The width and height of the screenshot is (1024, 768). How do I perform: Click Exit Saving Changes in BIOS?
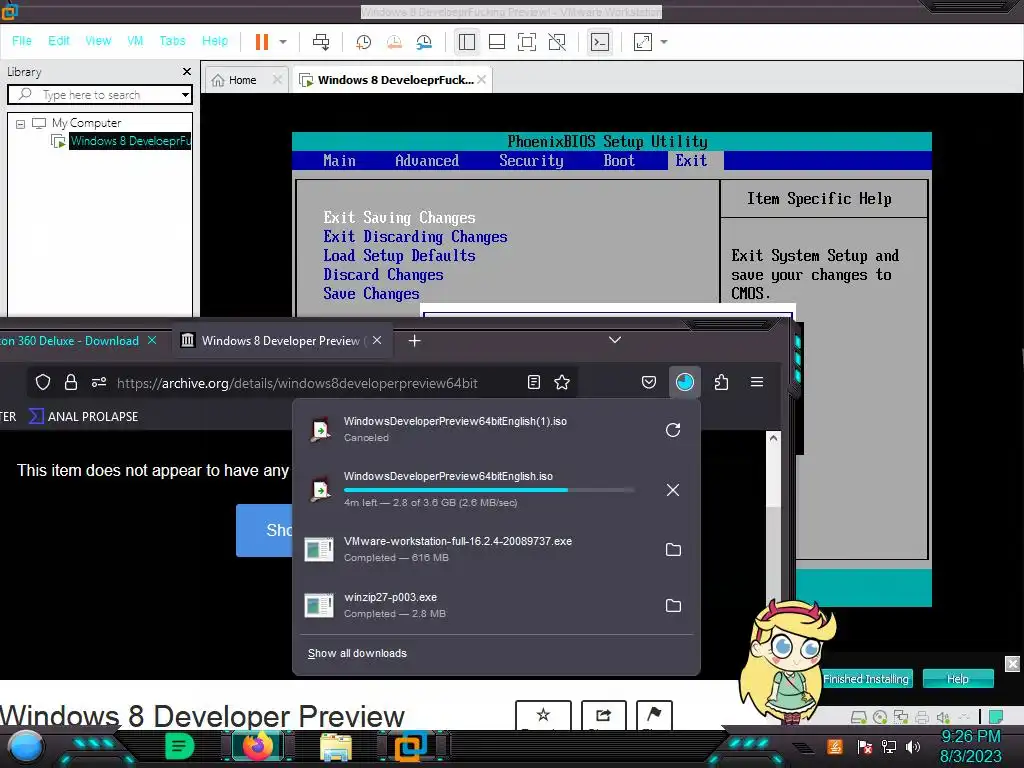pos(400,217)
